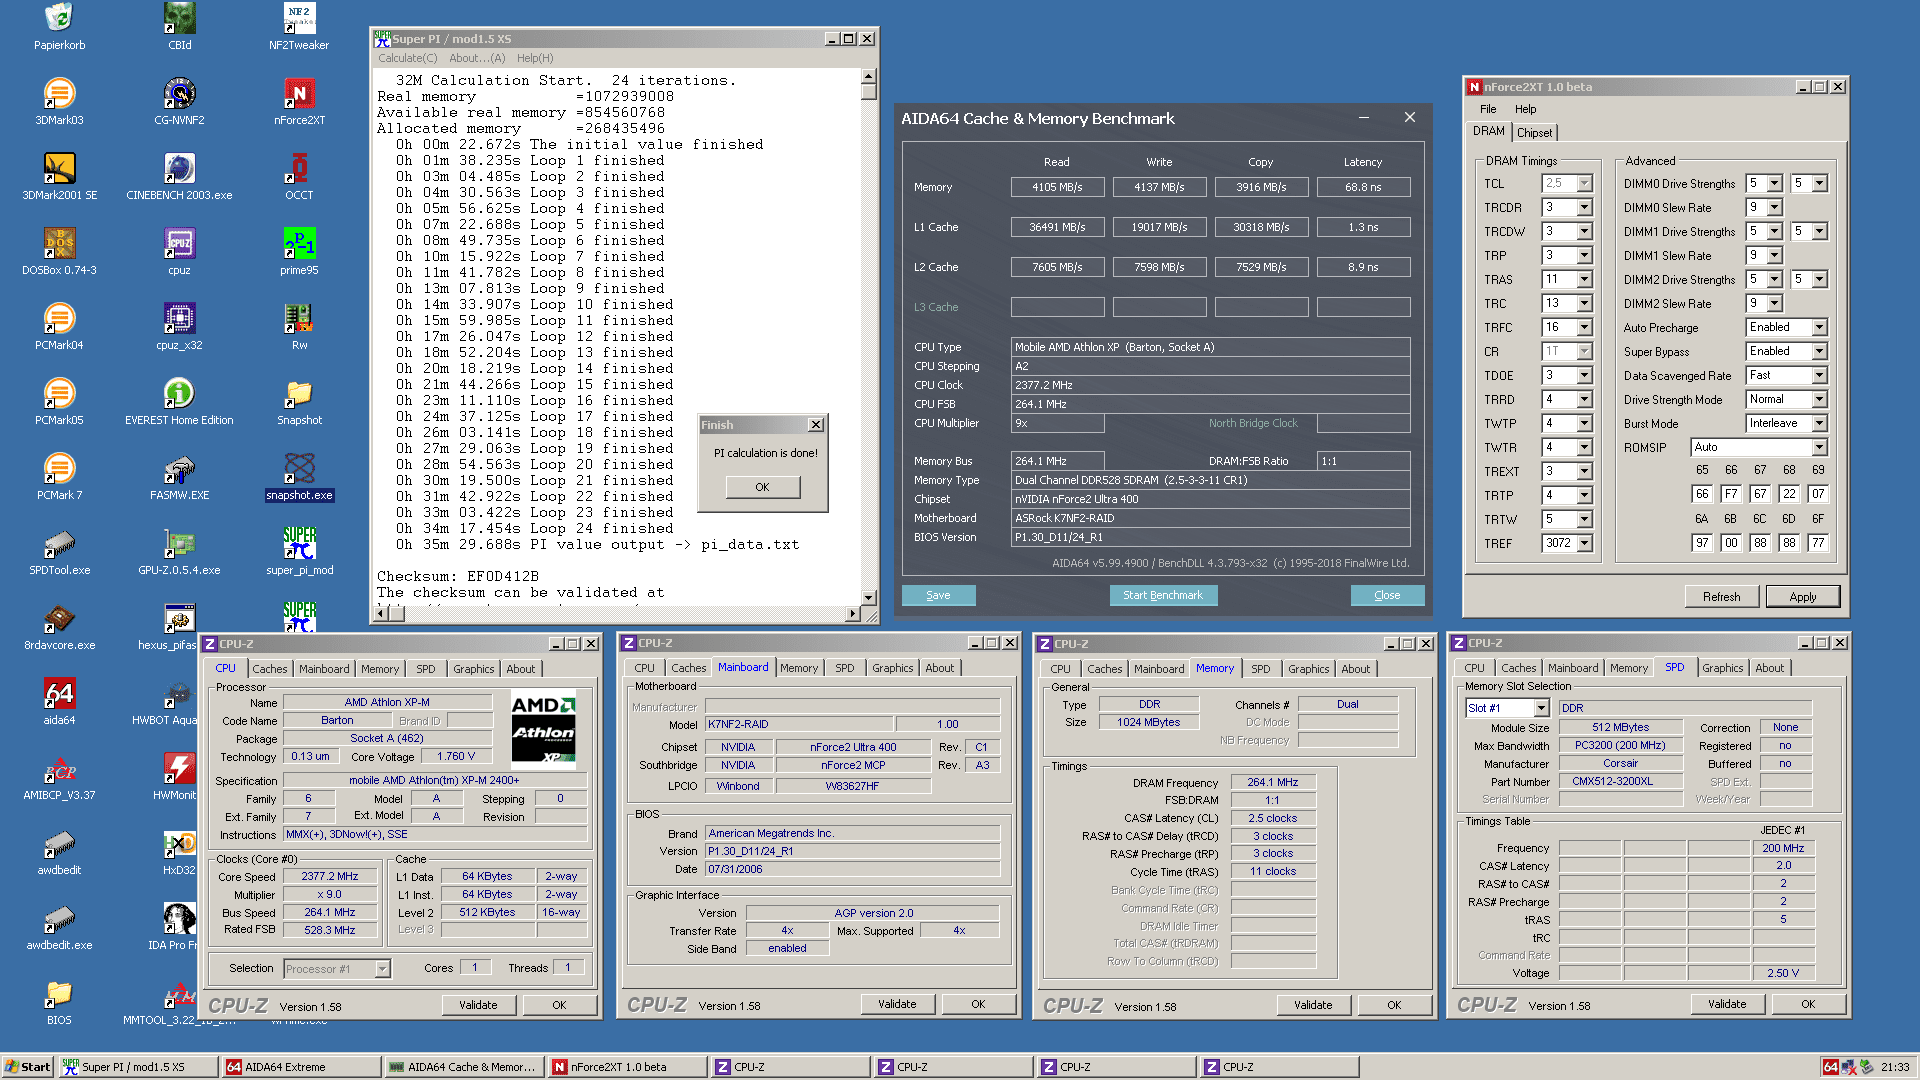Image resolution: width=1920 pixels, height=1080 pixels.
Task: Launch the awdbedit desktop icon
Action: [x=59, y=852]
